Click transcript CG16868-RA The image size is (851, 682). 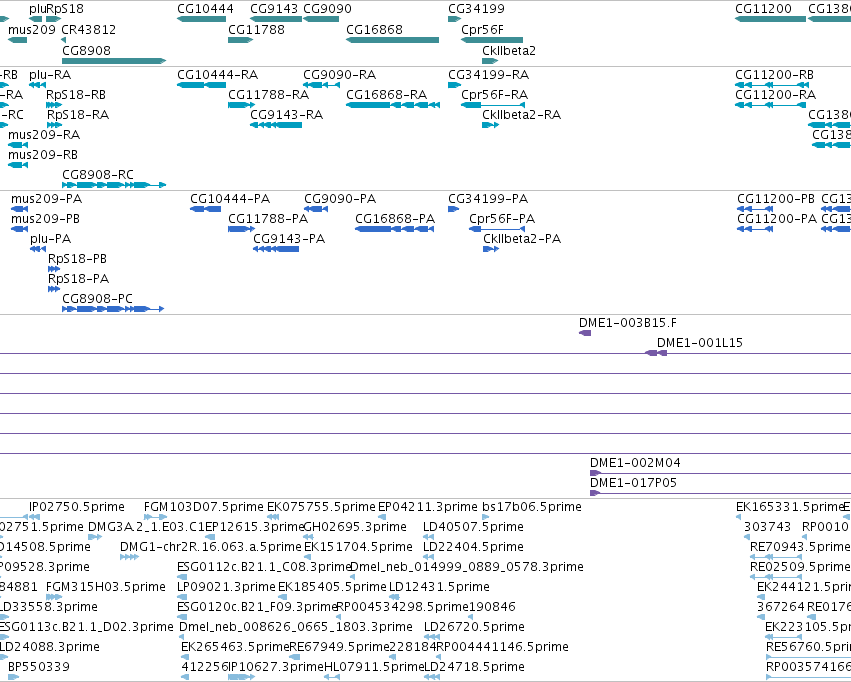point(386,94)
